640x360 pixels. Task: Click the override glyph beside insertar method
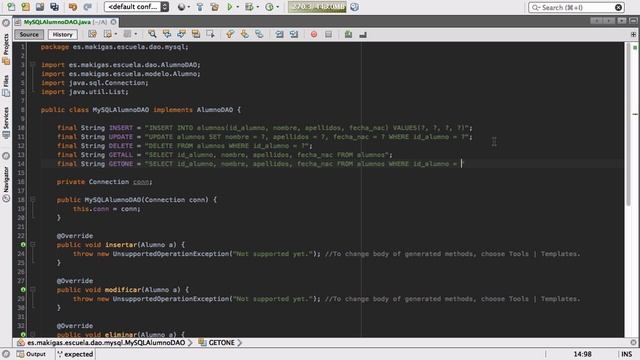23,244
